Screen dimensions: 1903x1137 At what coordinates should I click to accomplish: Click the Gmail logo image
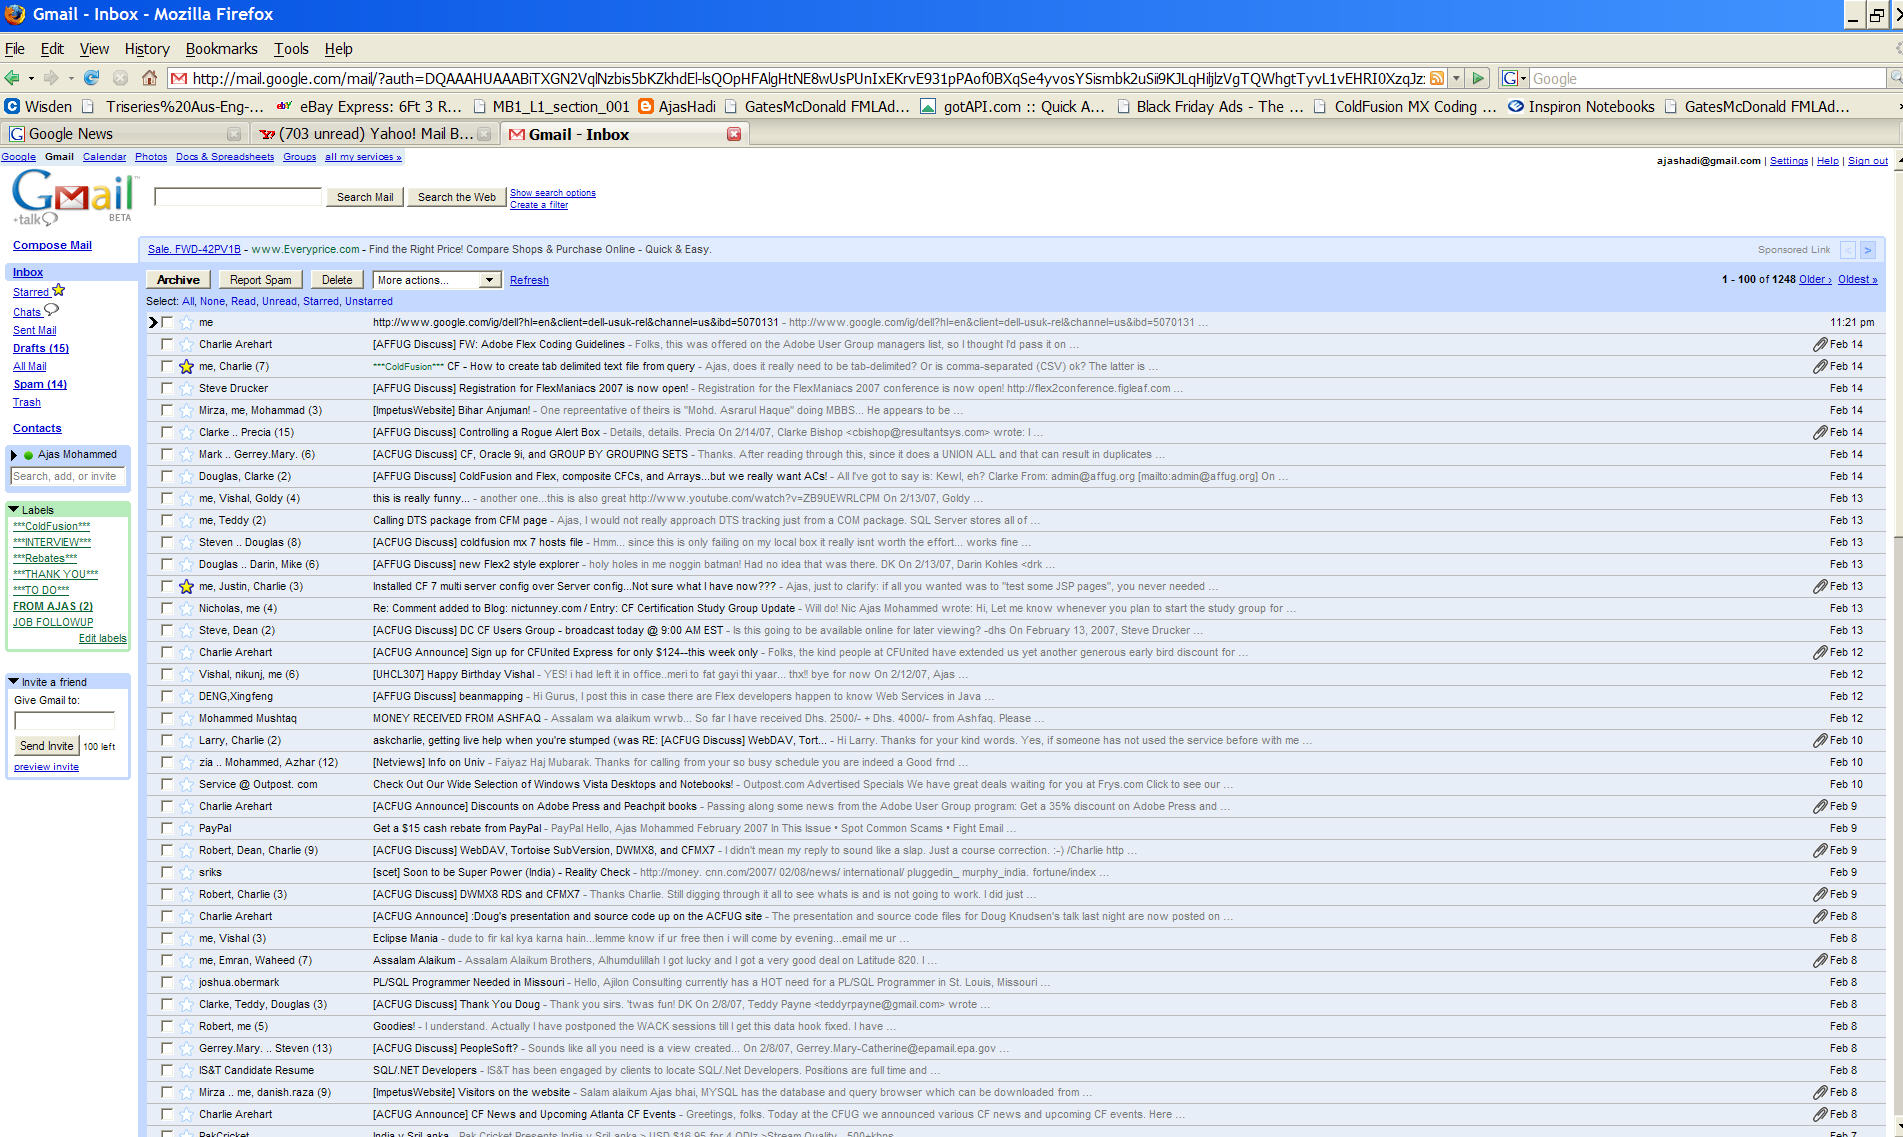(72, 197)
